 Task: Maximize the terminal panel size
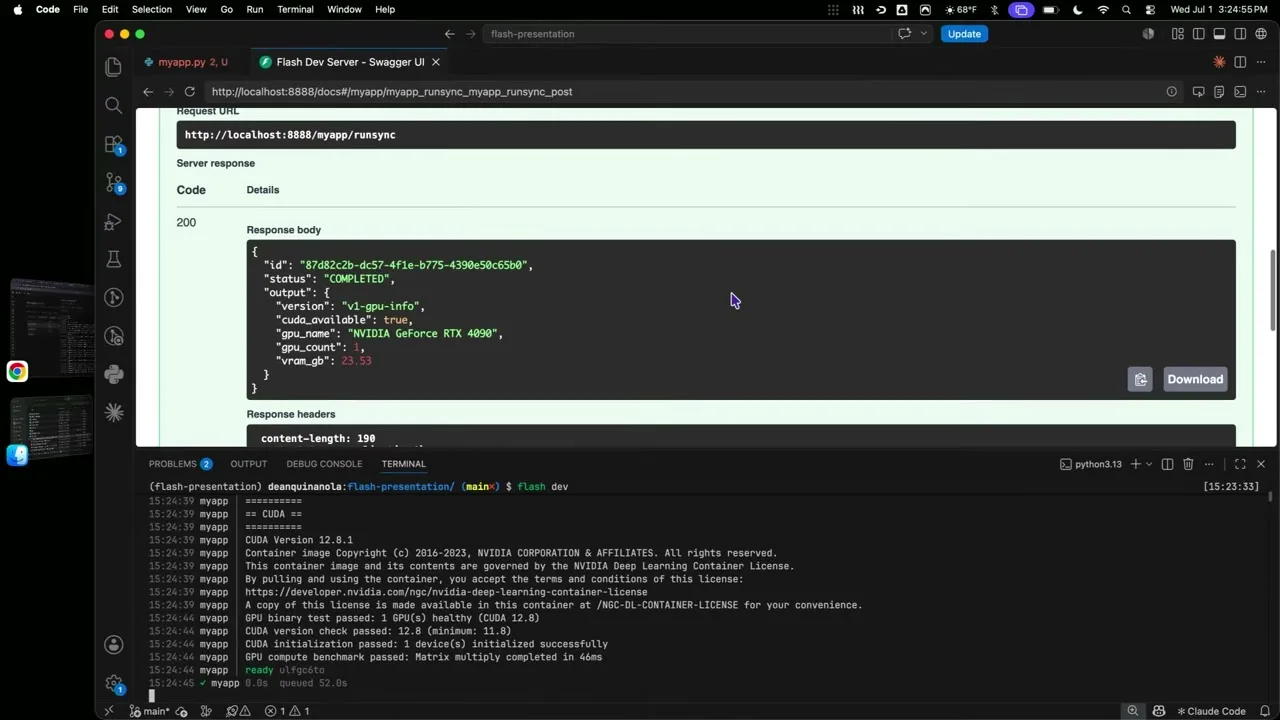(1240, 464)
